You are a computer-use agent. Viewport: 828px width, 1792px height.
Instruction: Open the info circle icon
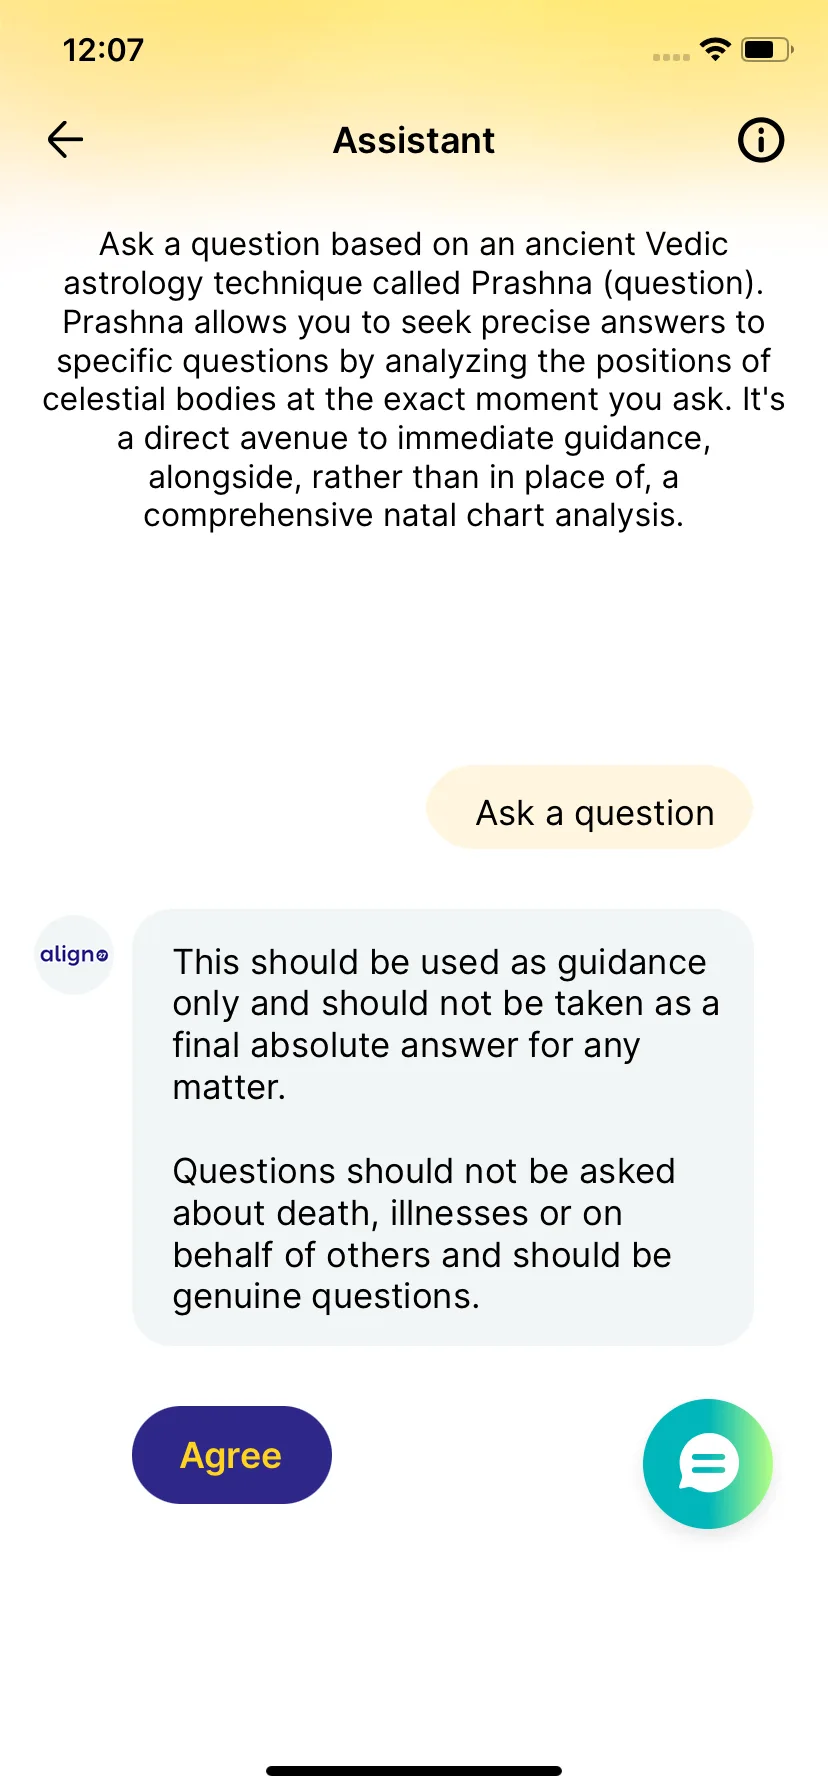pos(761,140)
